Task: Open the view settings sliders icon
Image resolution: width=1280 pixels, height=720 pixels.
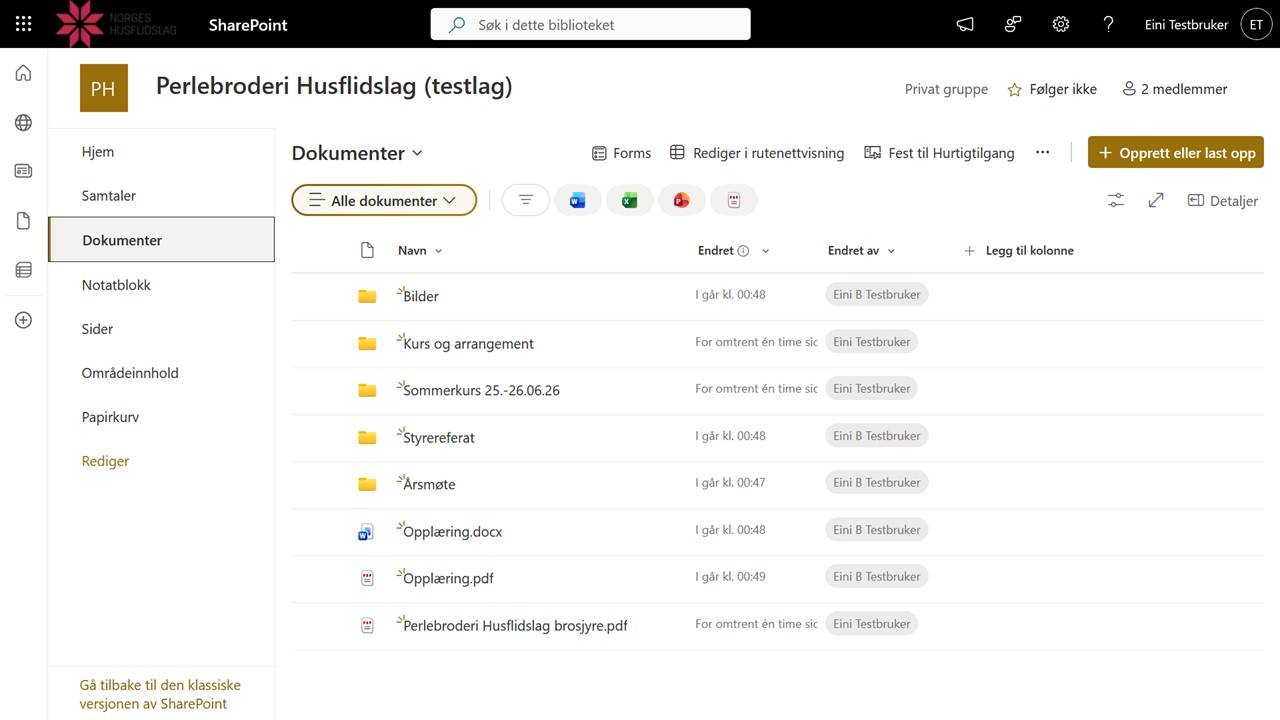Action: (1116, 200)
